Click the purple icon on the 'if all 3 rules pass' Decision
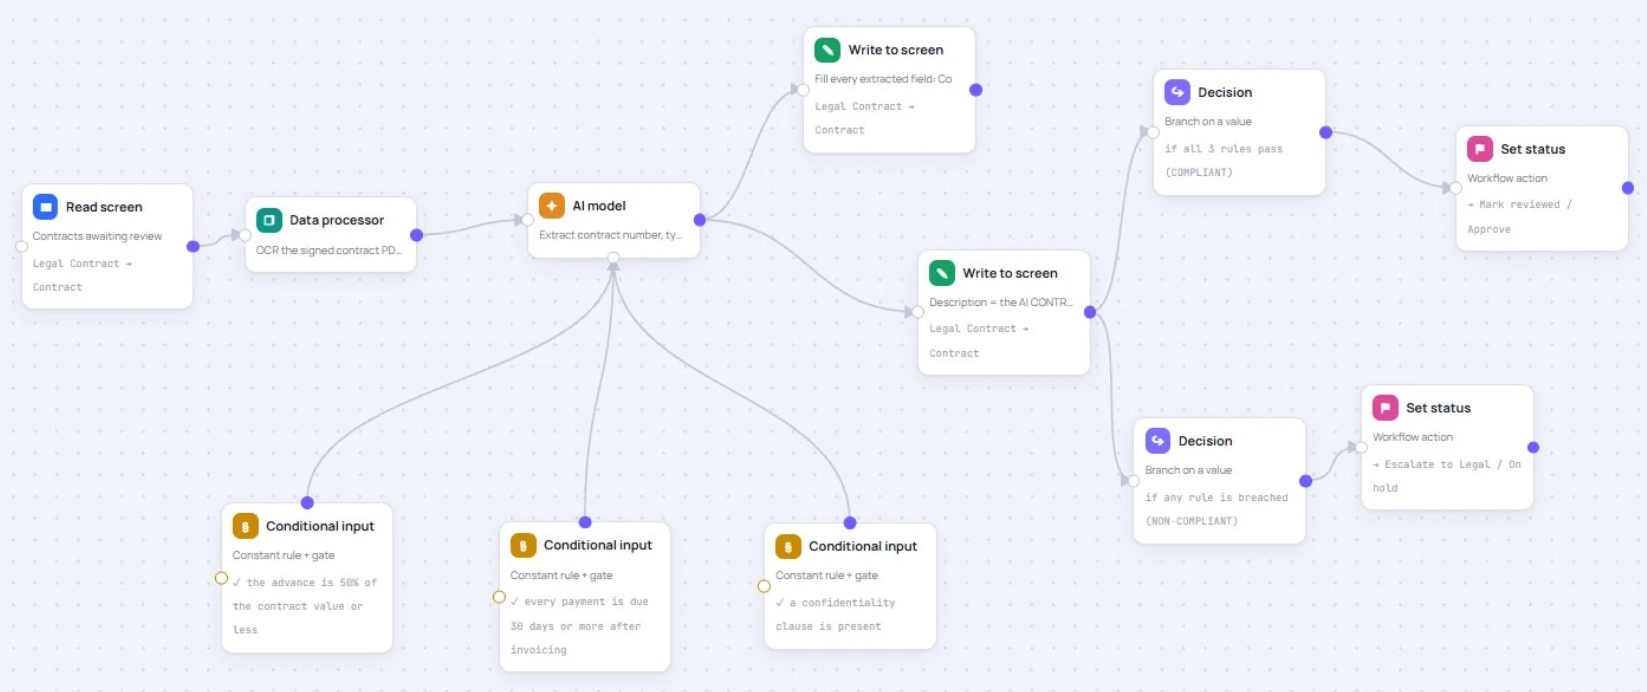The height and width of the screenshot is (692, 1647). (x=1177, y=92)
